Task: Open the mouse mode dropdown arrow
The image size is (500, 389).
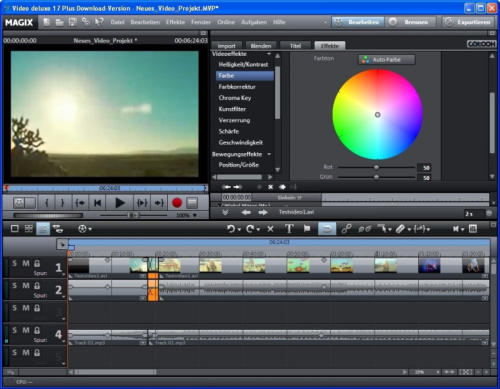Action: tap(390, 230)
